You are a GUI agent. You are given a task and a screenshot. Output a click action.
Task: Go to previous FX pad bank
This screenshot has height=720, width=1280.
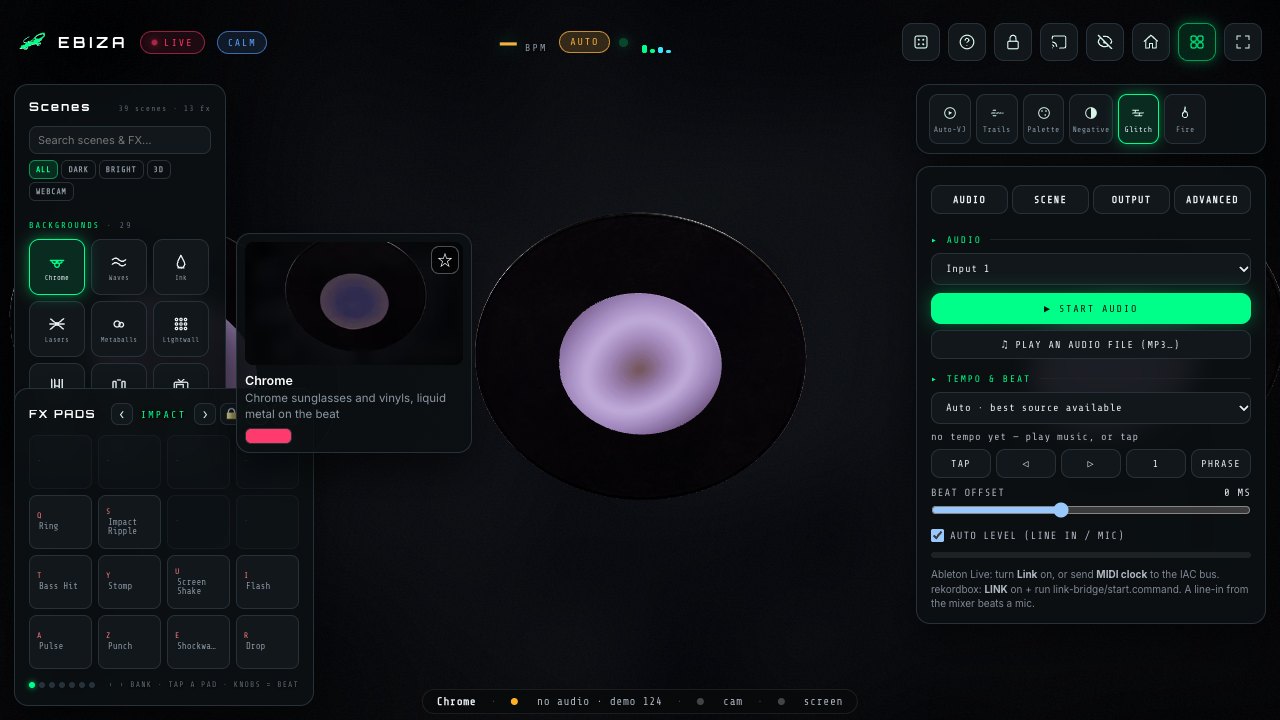[122, 414]
